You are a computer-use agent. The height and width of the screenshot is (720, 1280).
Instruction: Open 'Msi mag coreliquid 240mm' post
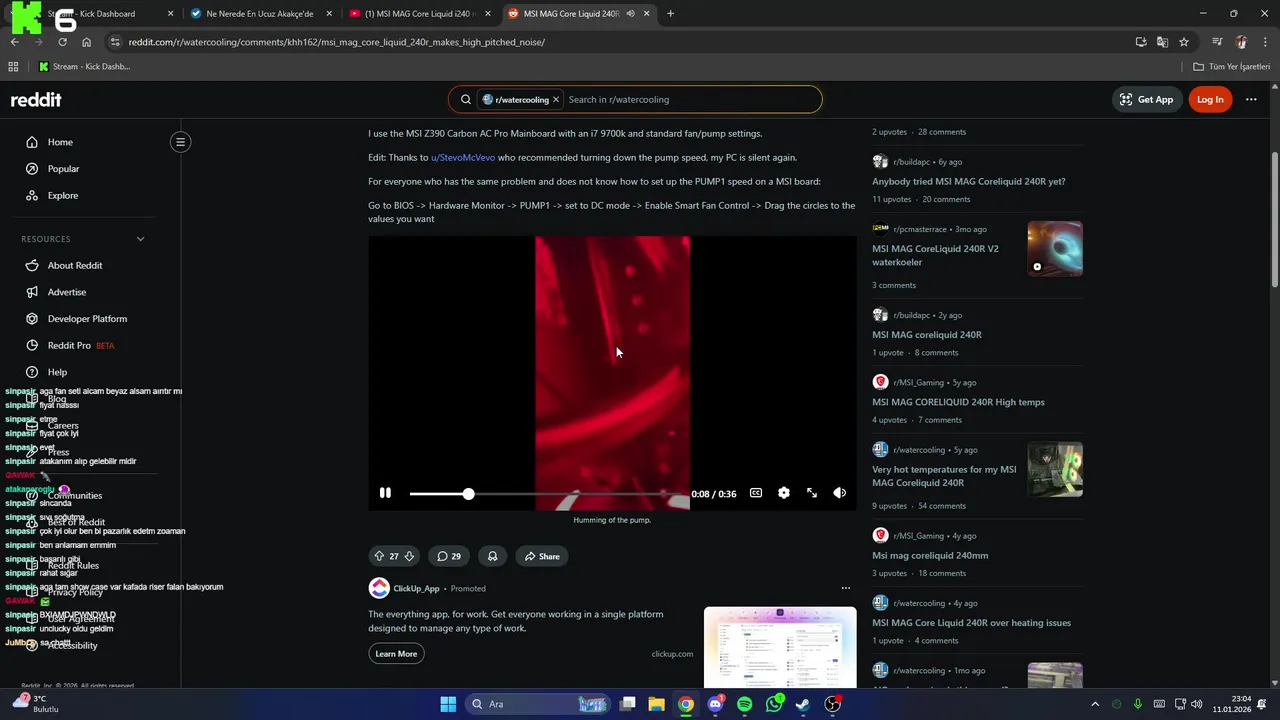pyautogui.click(x=930, y=556)
